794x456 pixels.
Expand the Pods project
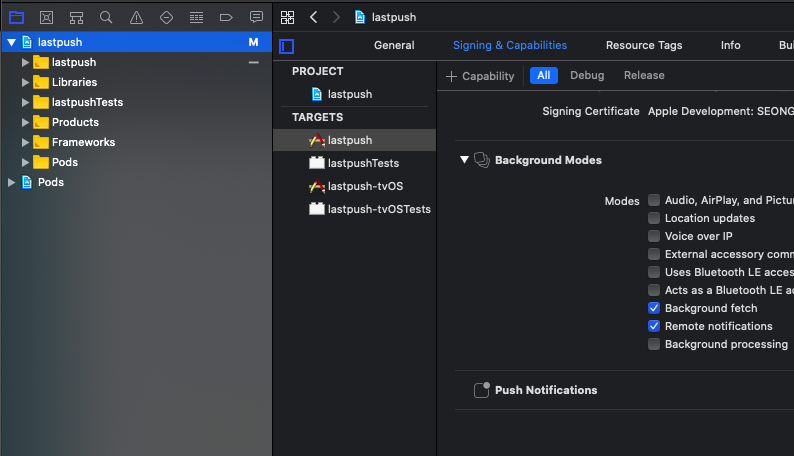click(11, 182)
